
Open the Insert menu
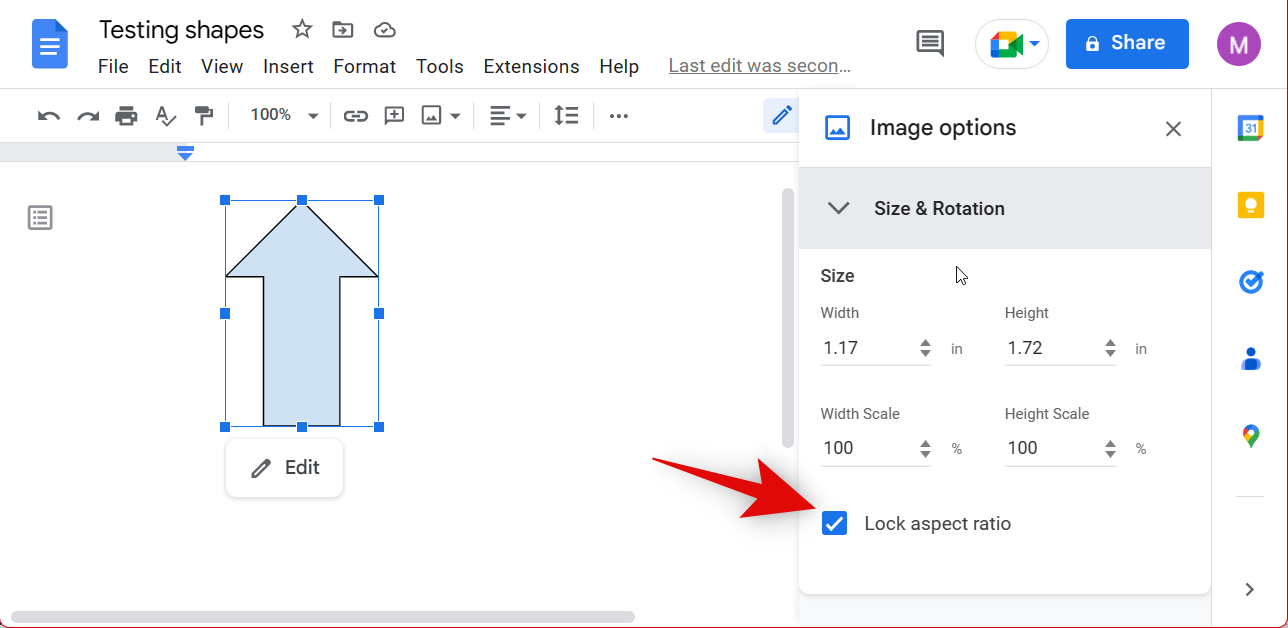[288, 67]
